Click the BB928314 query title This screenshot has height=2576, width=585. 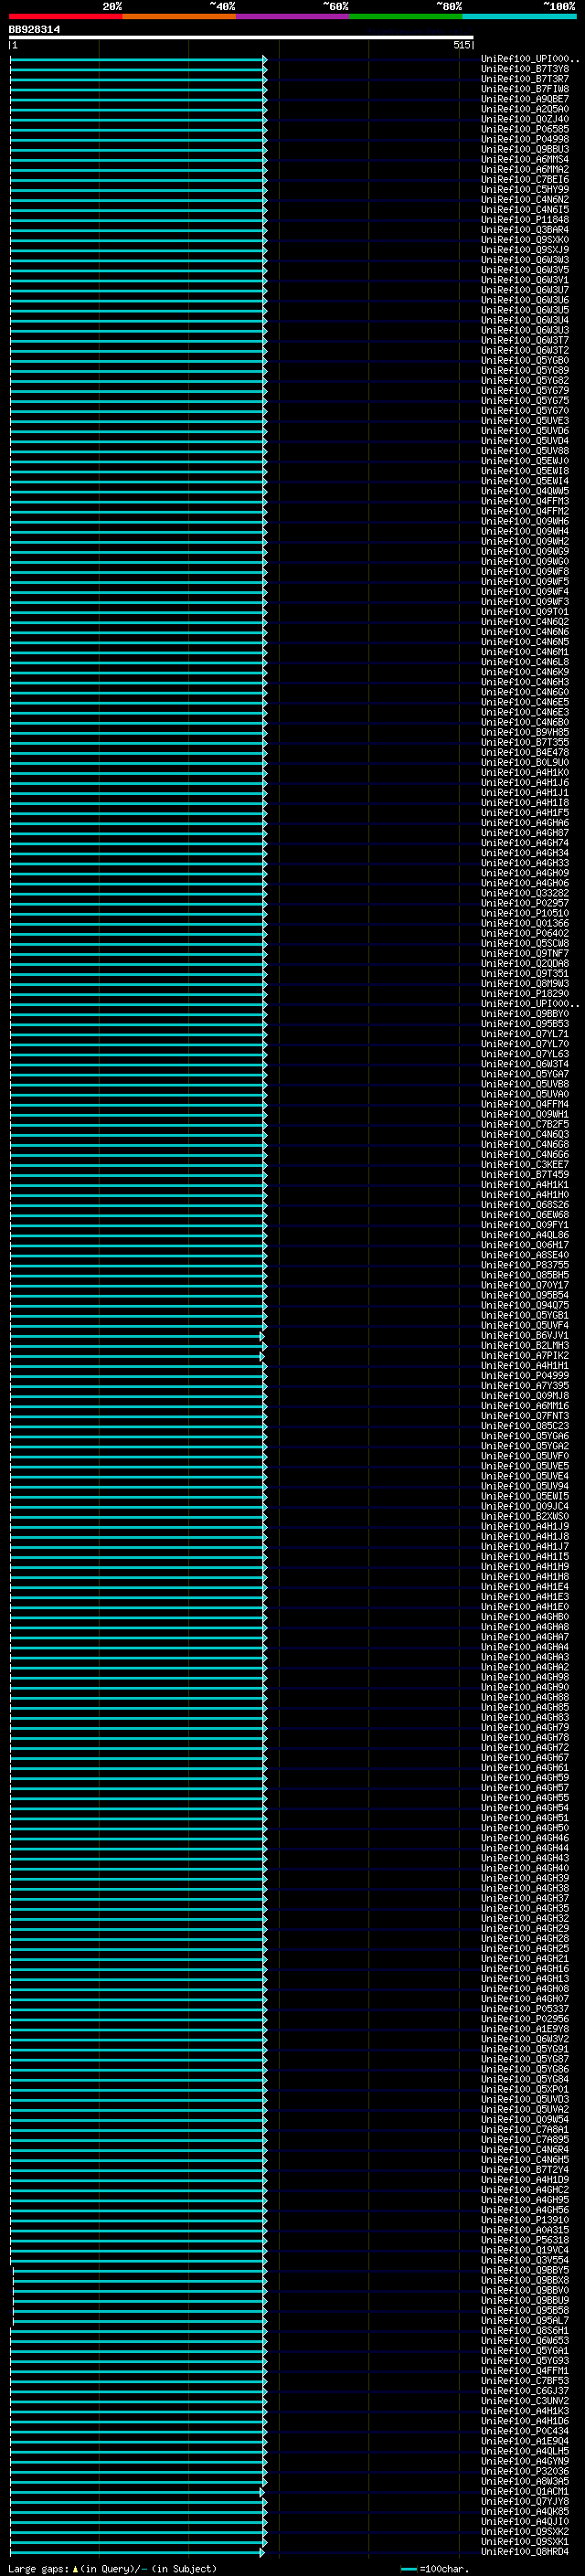coord(34,30)
